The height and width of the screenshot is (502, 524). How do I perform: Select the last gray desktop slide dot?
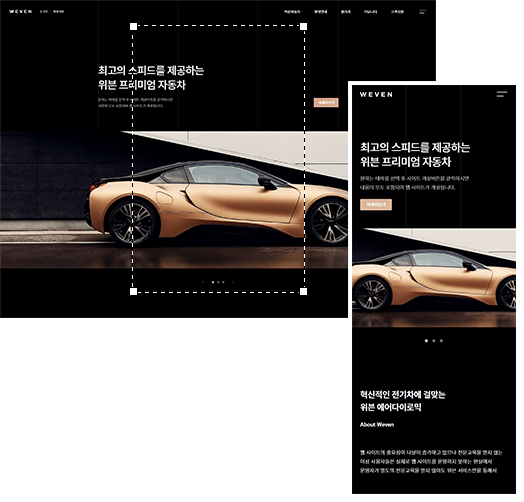pyautogui.click(x=223, y=282)
